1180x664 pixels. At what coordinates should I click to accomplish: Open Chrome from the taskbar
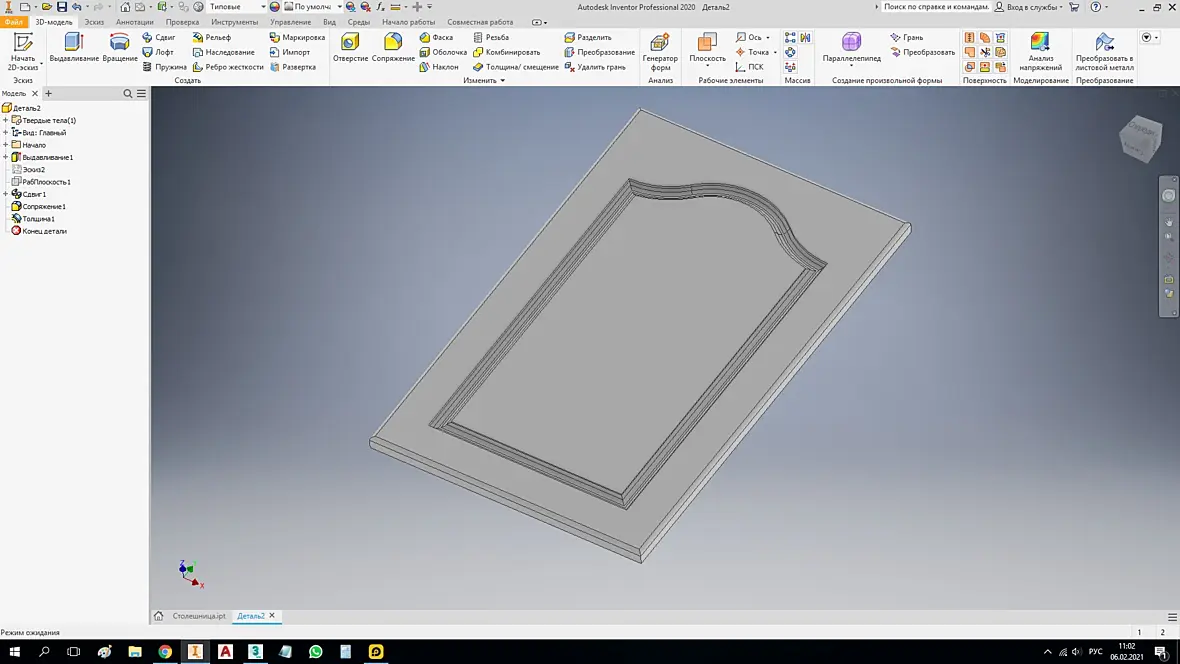tap(165, 651)
